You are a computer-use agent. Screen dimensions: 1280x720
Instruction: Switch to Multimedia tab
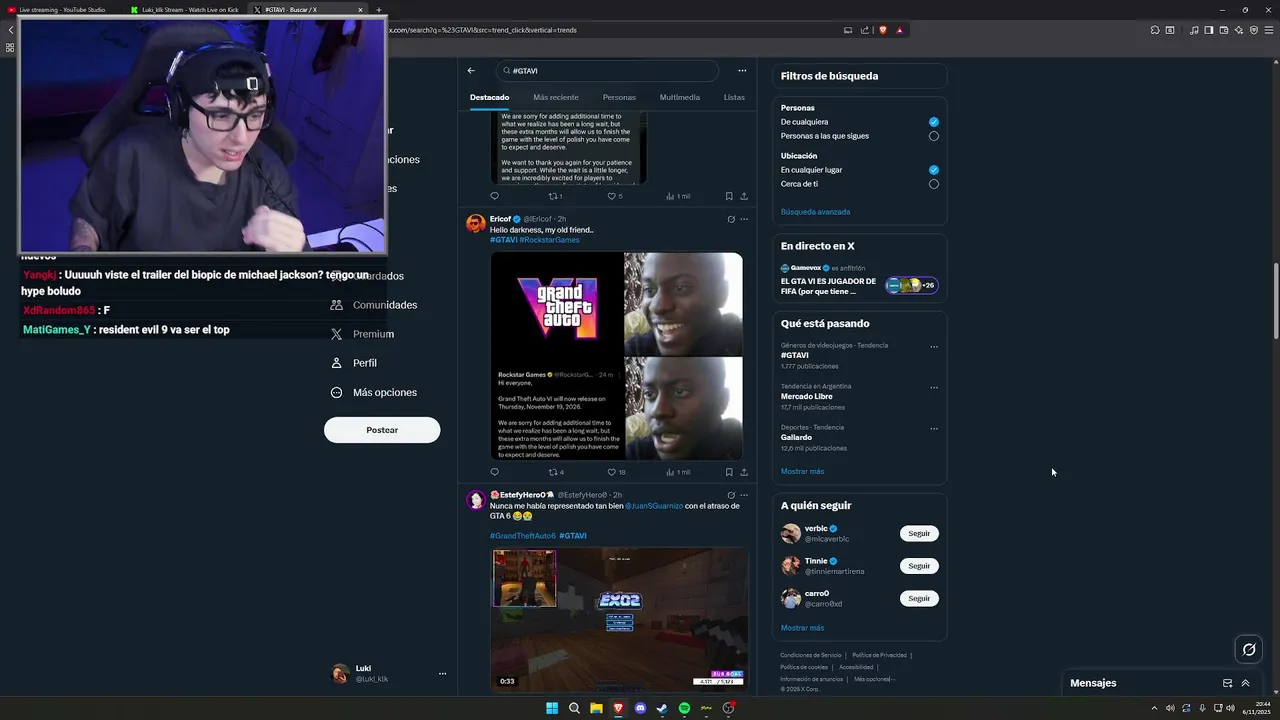tap(680, 97)
